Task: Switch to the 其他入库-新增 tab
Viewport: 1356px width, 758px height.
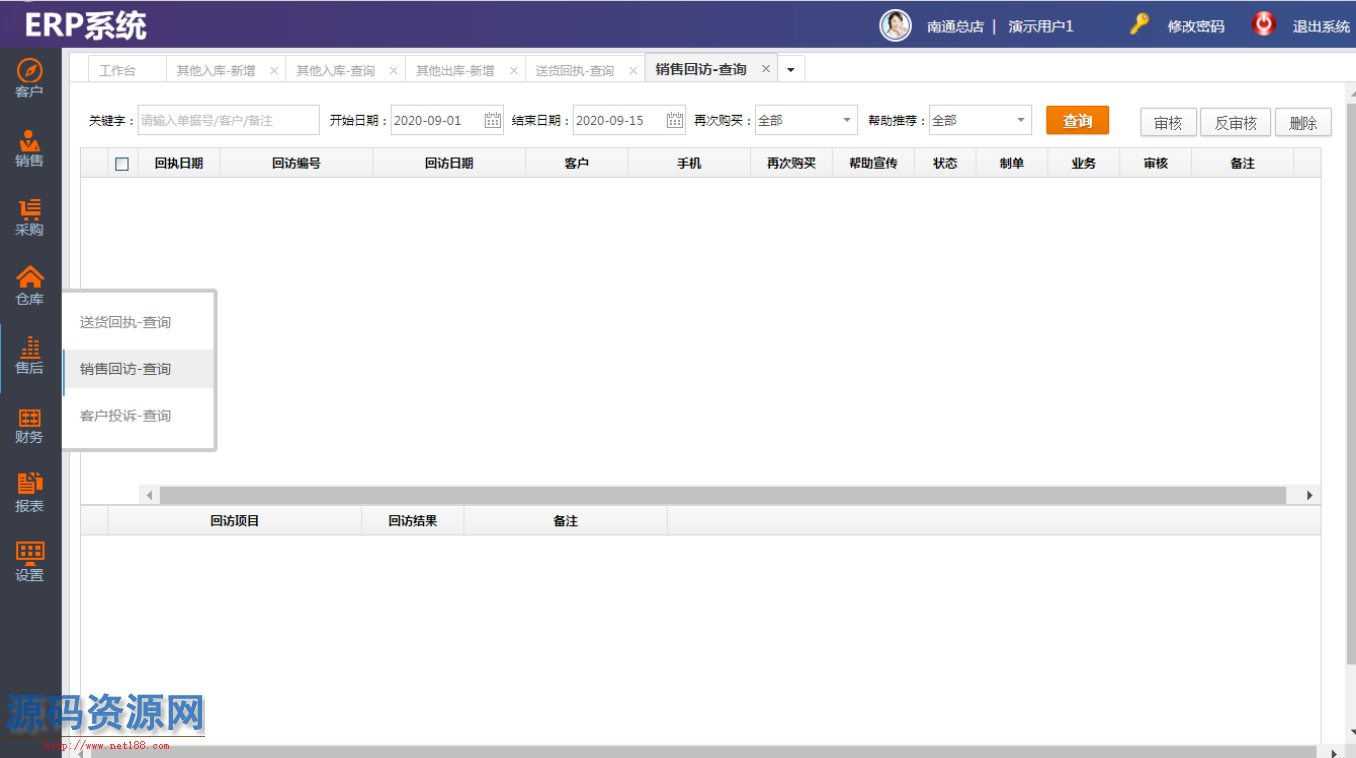Action: click(x=216, y=71)
